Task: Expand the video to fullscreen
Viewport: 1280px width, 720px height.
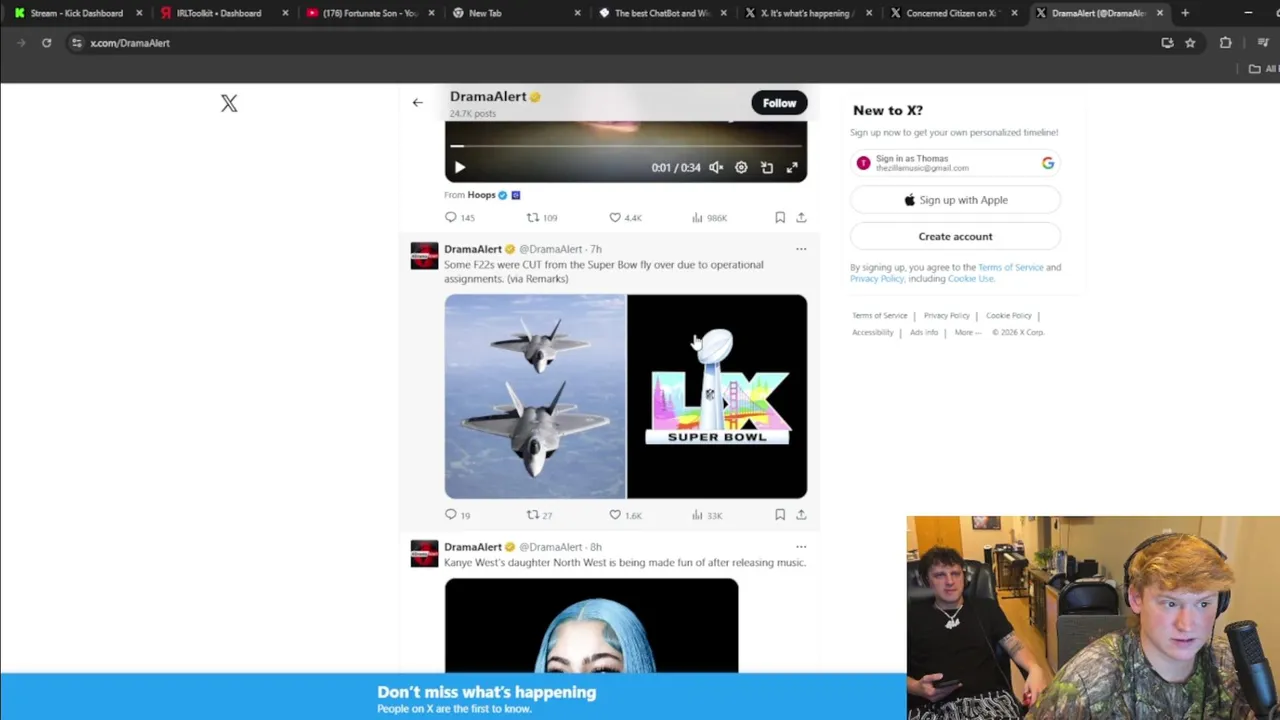Action: click(x=792, y=168)
